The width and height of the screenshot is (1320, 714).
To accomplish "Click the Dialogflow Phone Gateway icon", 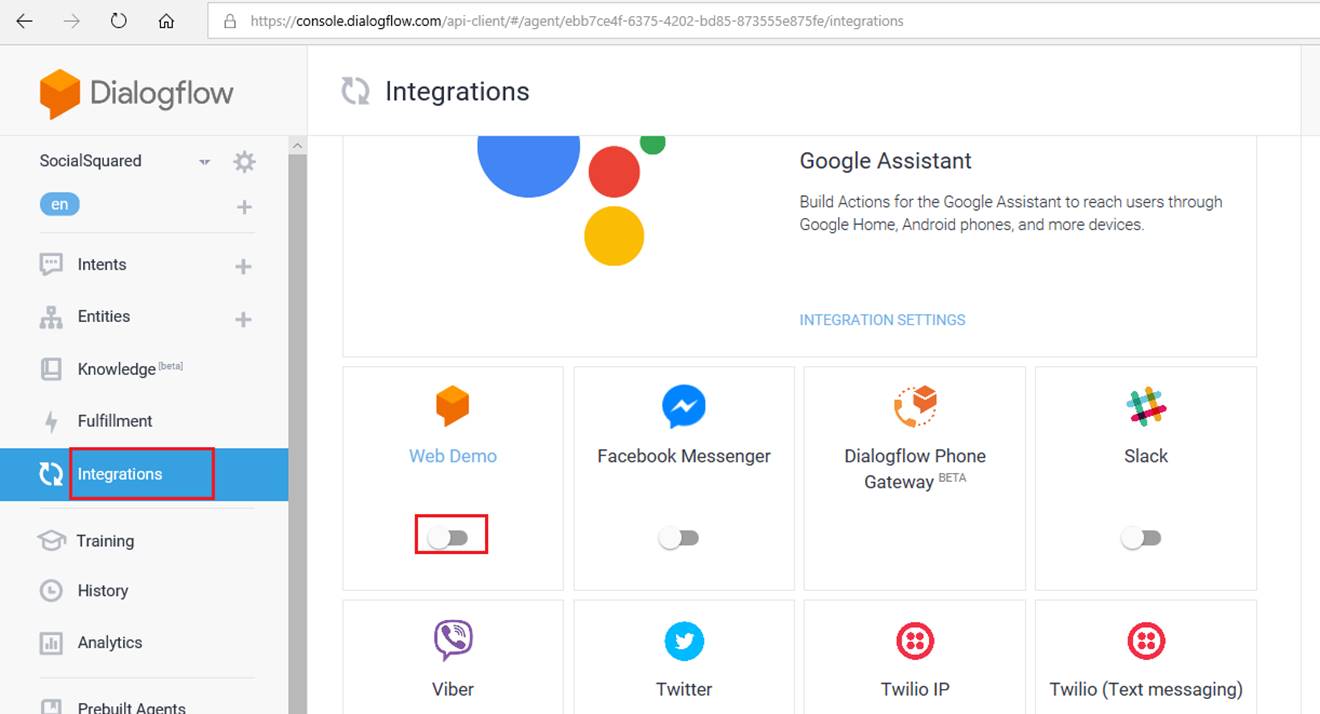I will [915, 407].
